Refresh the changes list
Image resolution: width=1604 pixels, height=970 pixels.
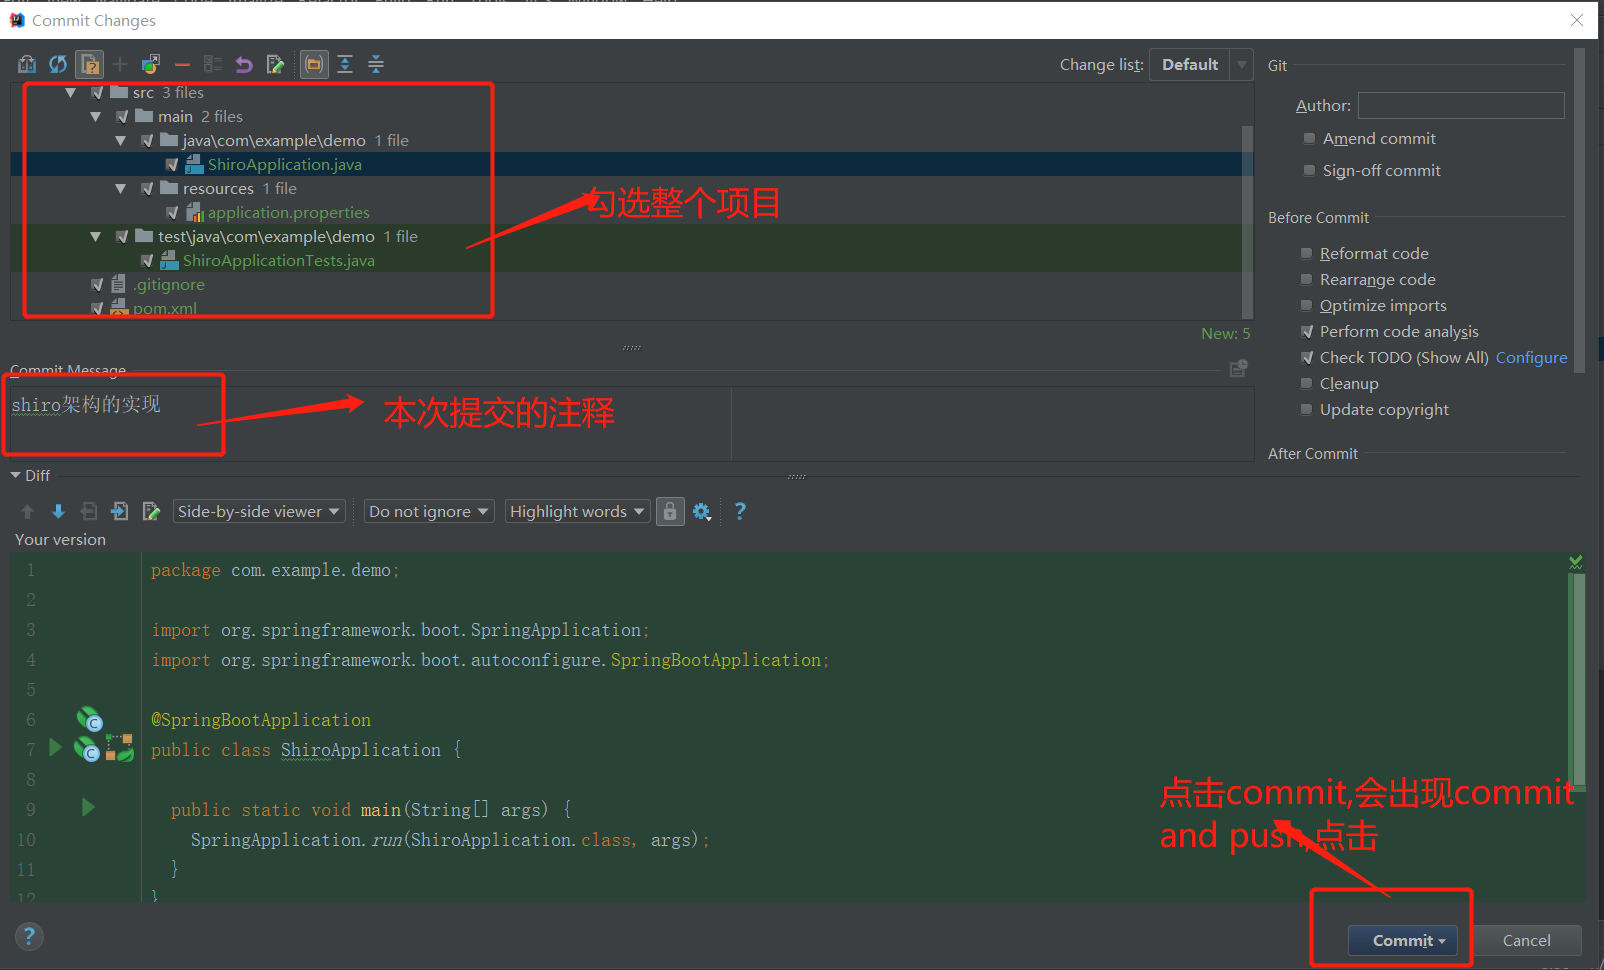[58, 65]
